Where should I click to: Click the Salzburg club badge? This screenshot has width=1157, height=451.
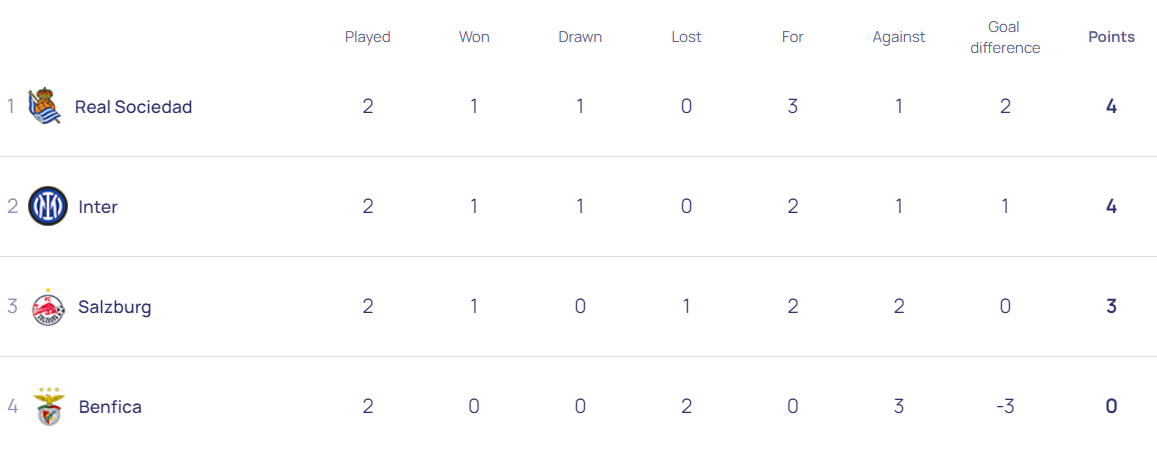[x=48, y=306]
